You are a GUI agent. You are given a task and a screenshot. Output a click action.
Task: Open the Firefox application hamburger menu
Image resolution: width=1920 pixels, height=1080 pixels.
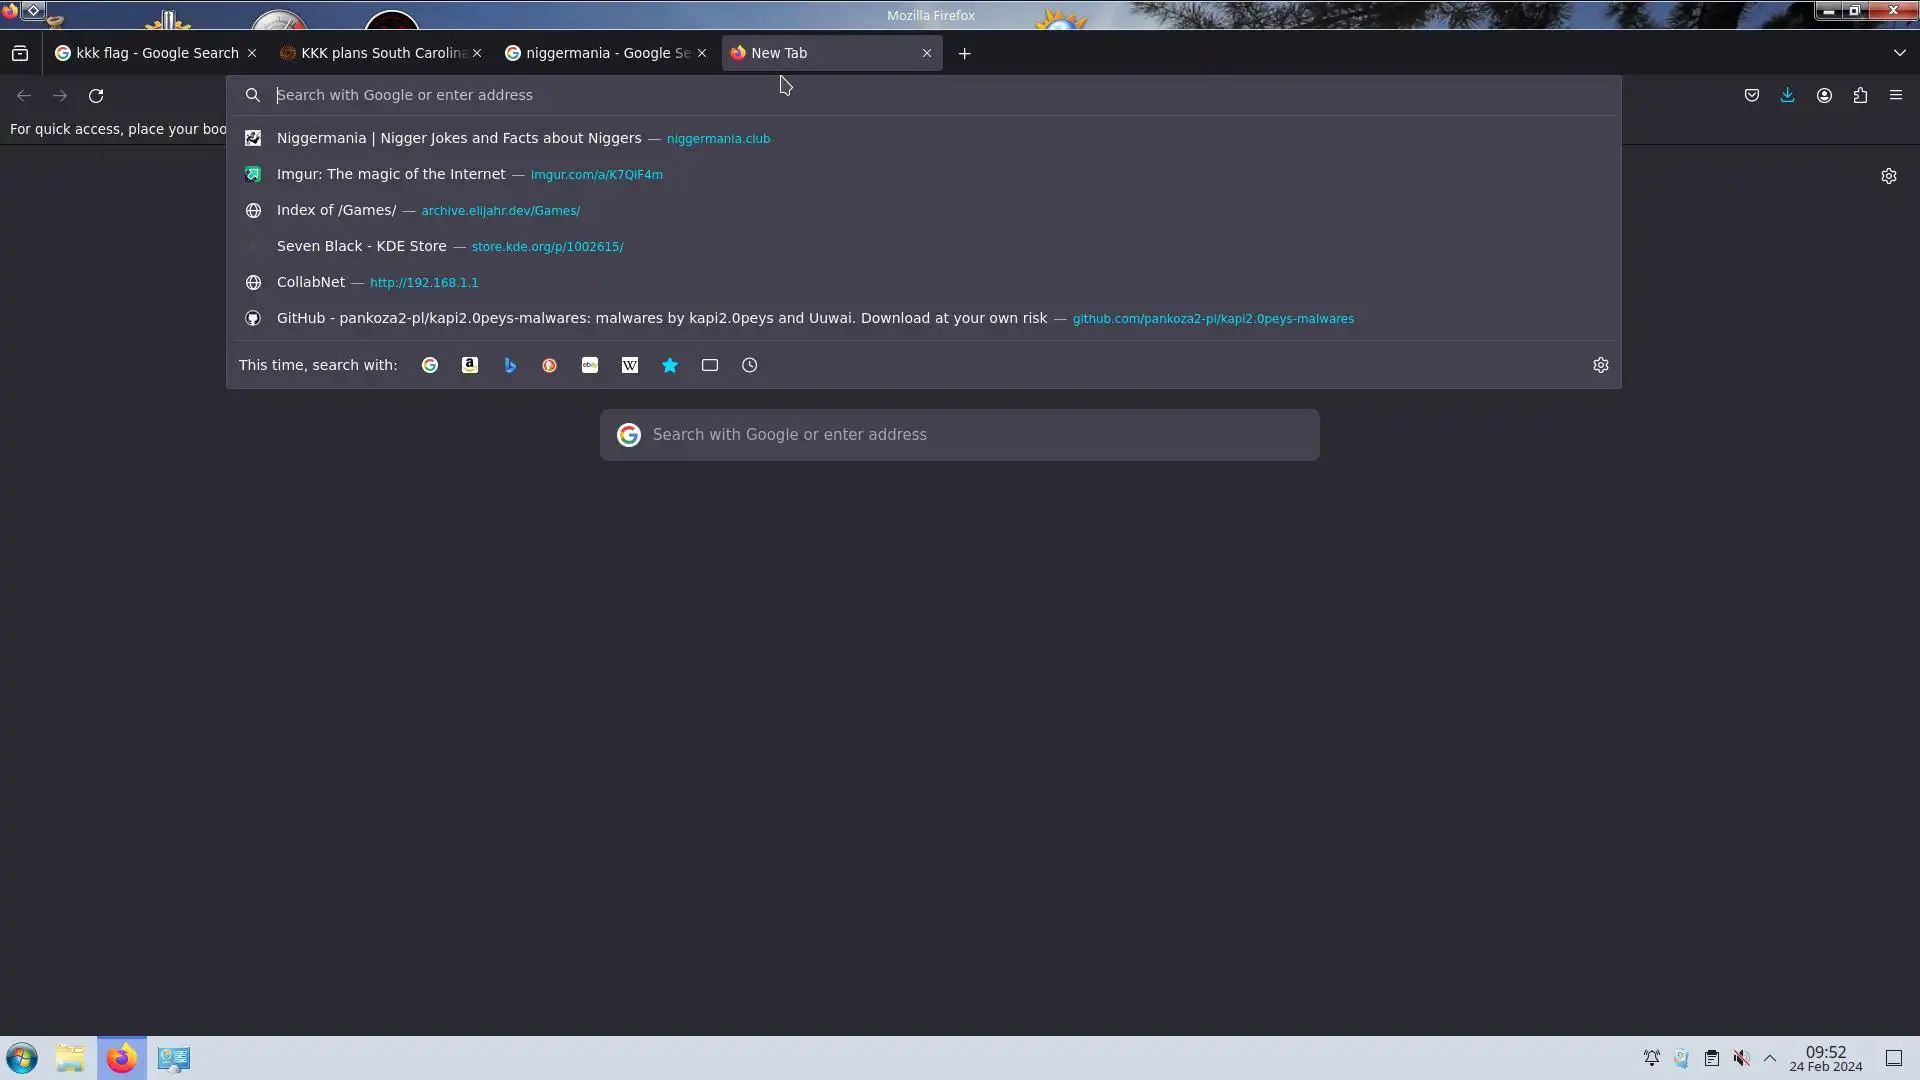[1896, 96]
